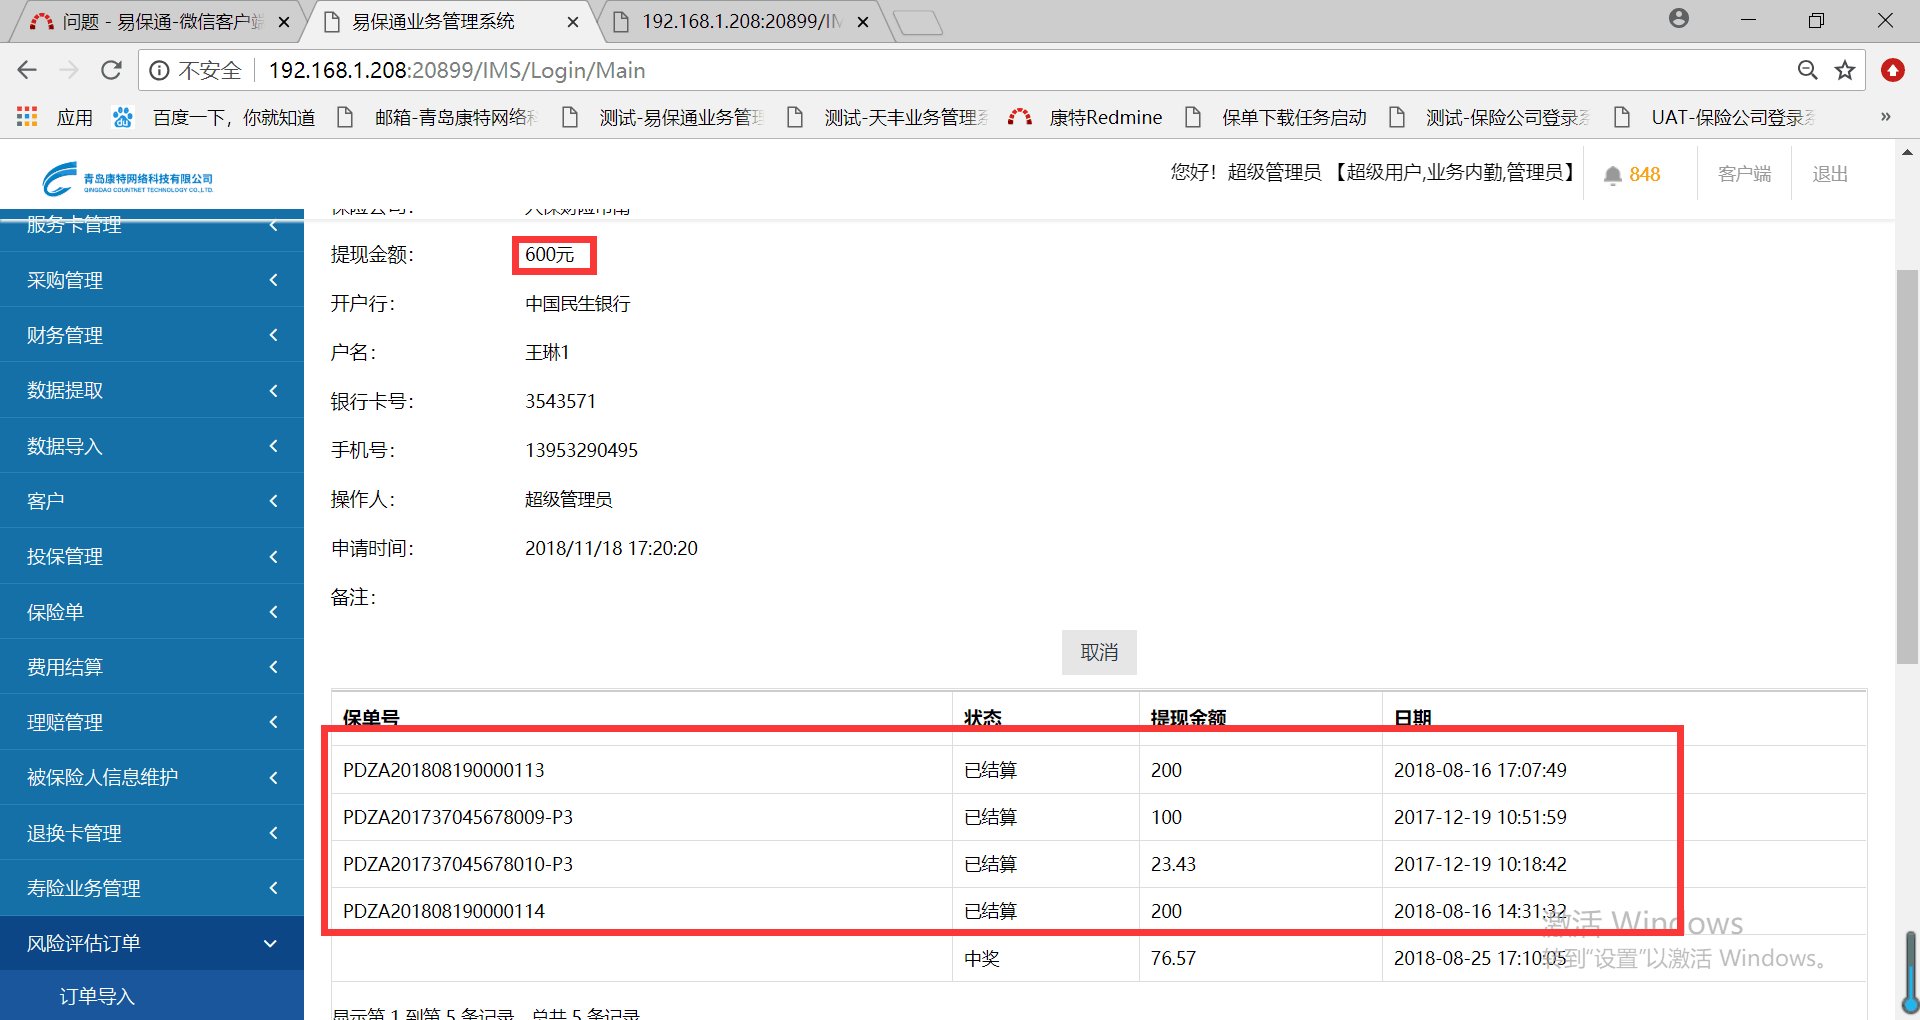Click the scrollbar up arrow
The height and width of the screenshot is (1020, 1920).
click(x=1907, y=153)
